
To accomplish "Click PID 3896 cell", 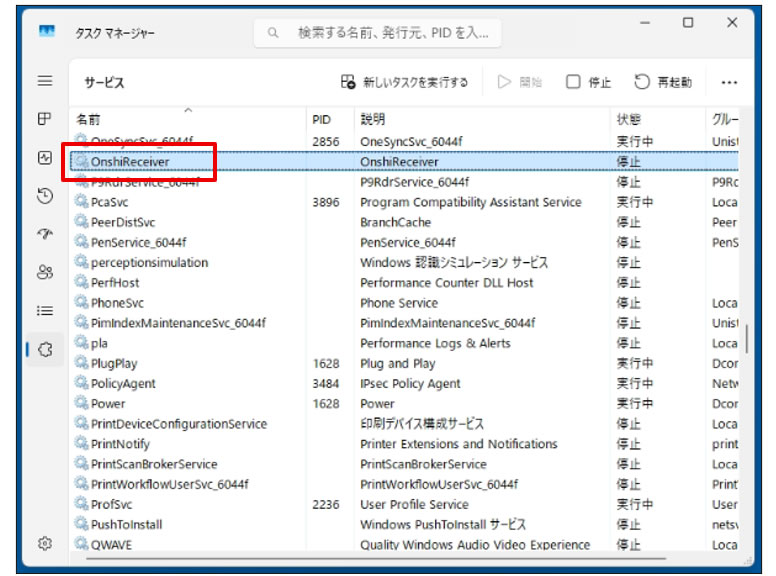I will 326,202.
